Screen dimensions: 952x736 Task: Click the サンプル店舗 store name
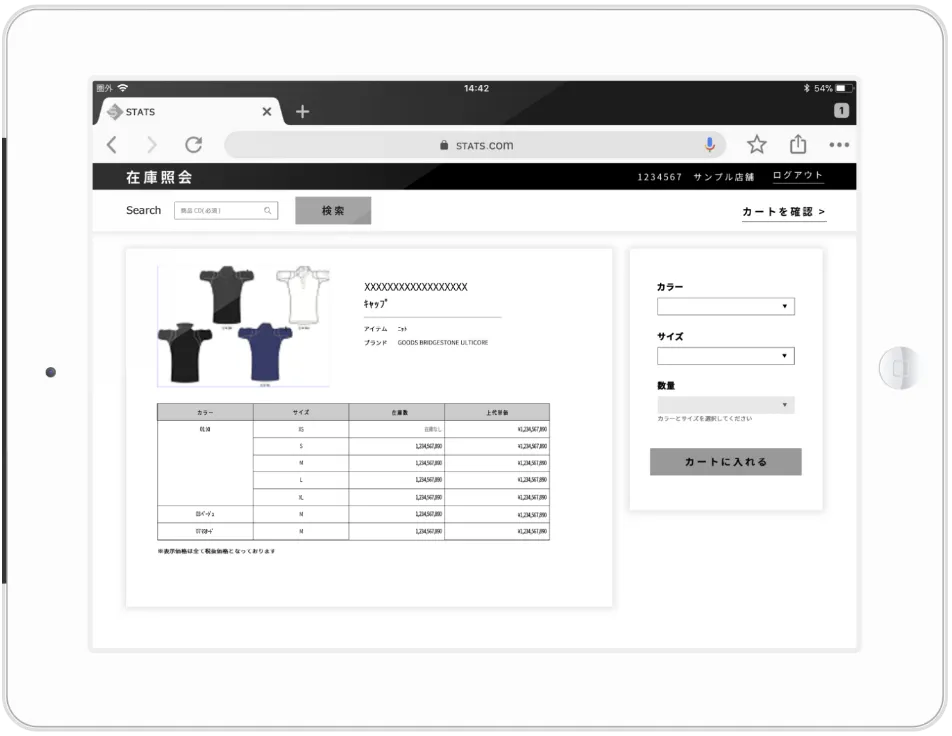723,177
